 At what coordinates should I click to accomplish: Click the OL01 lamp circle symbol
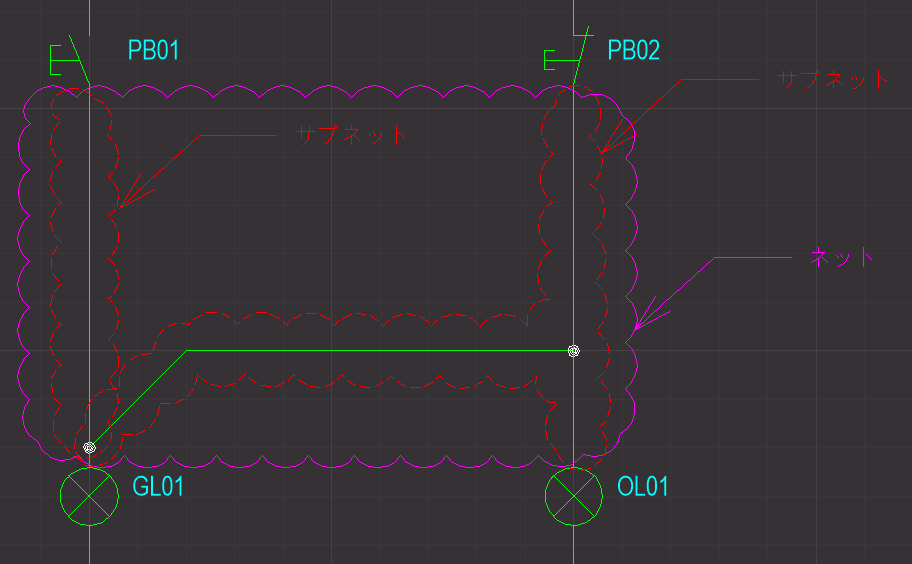[x=573, y=496]
